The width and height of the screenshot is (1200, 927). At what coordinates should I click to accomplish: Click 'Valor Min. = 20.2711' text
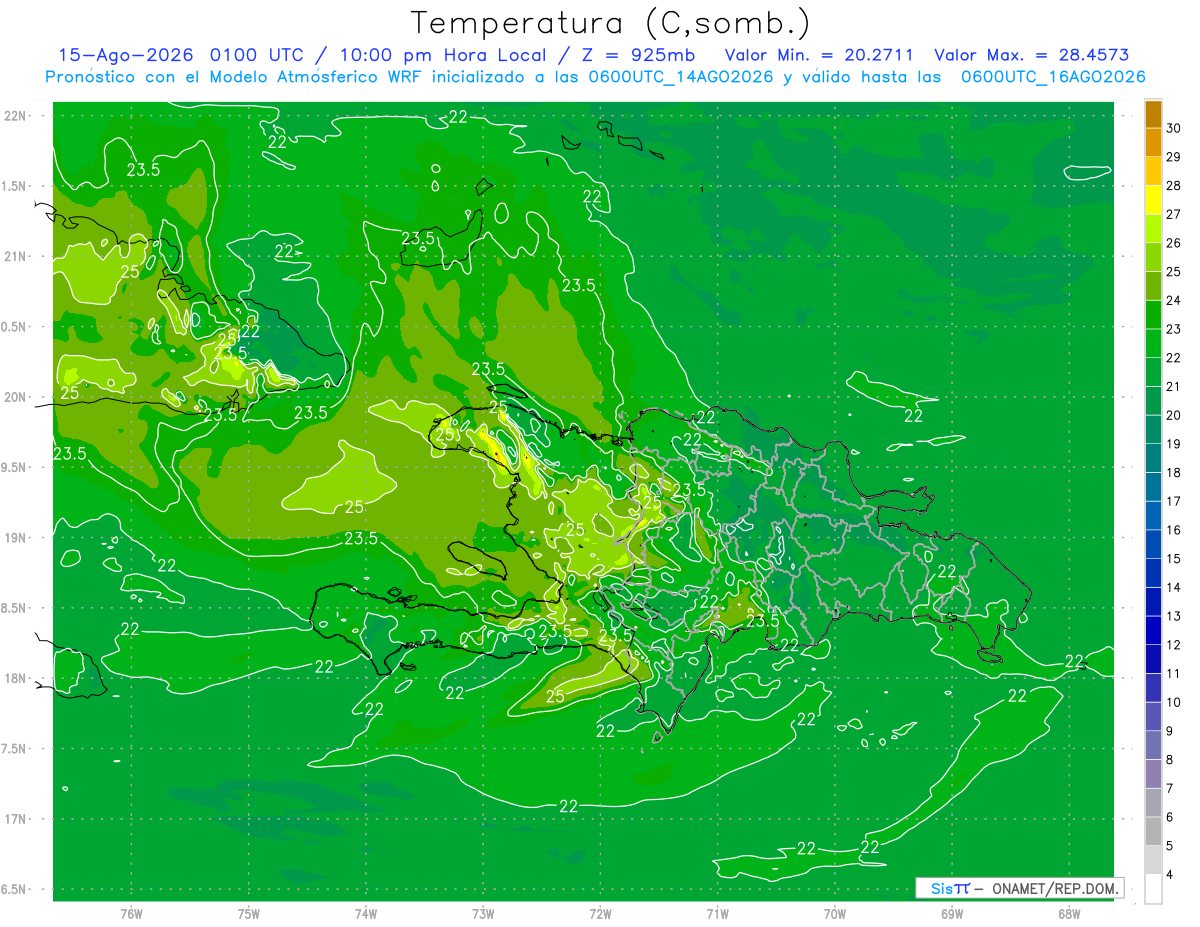click(x=819, y=55)
